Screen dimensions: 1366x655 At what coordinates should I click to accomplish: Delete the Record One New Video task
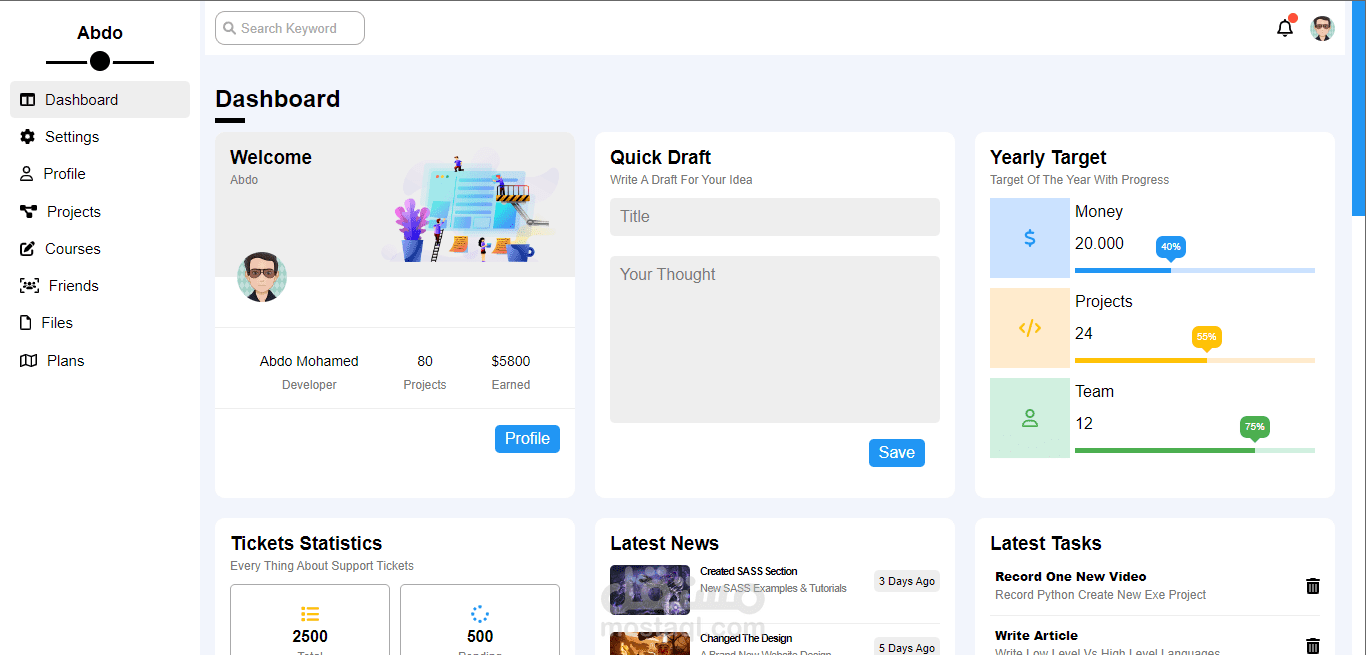point(1312,586)
